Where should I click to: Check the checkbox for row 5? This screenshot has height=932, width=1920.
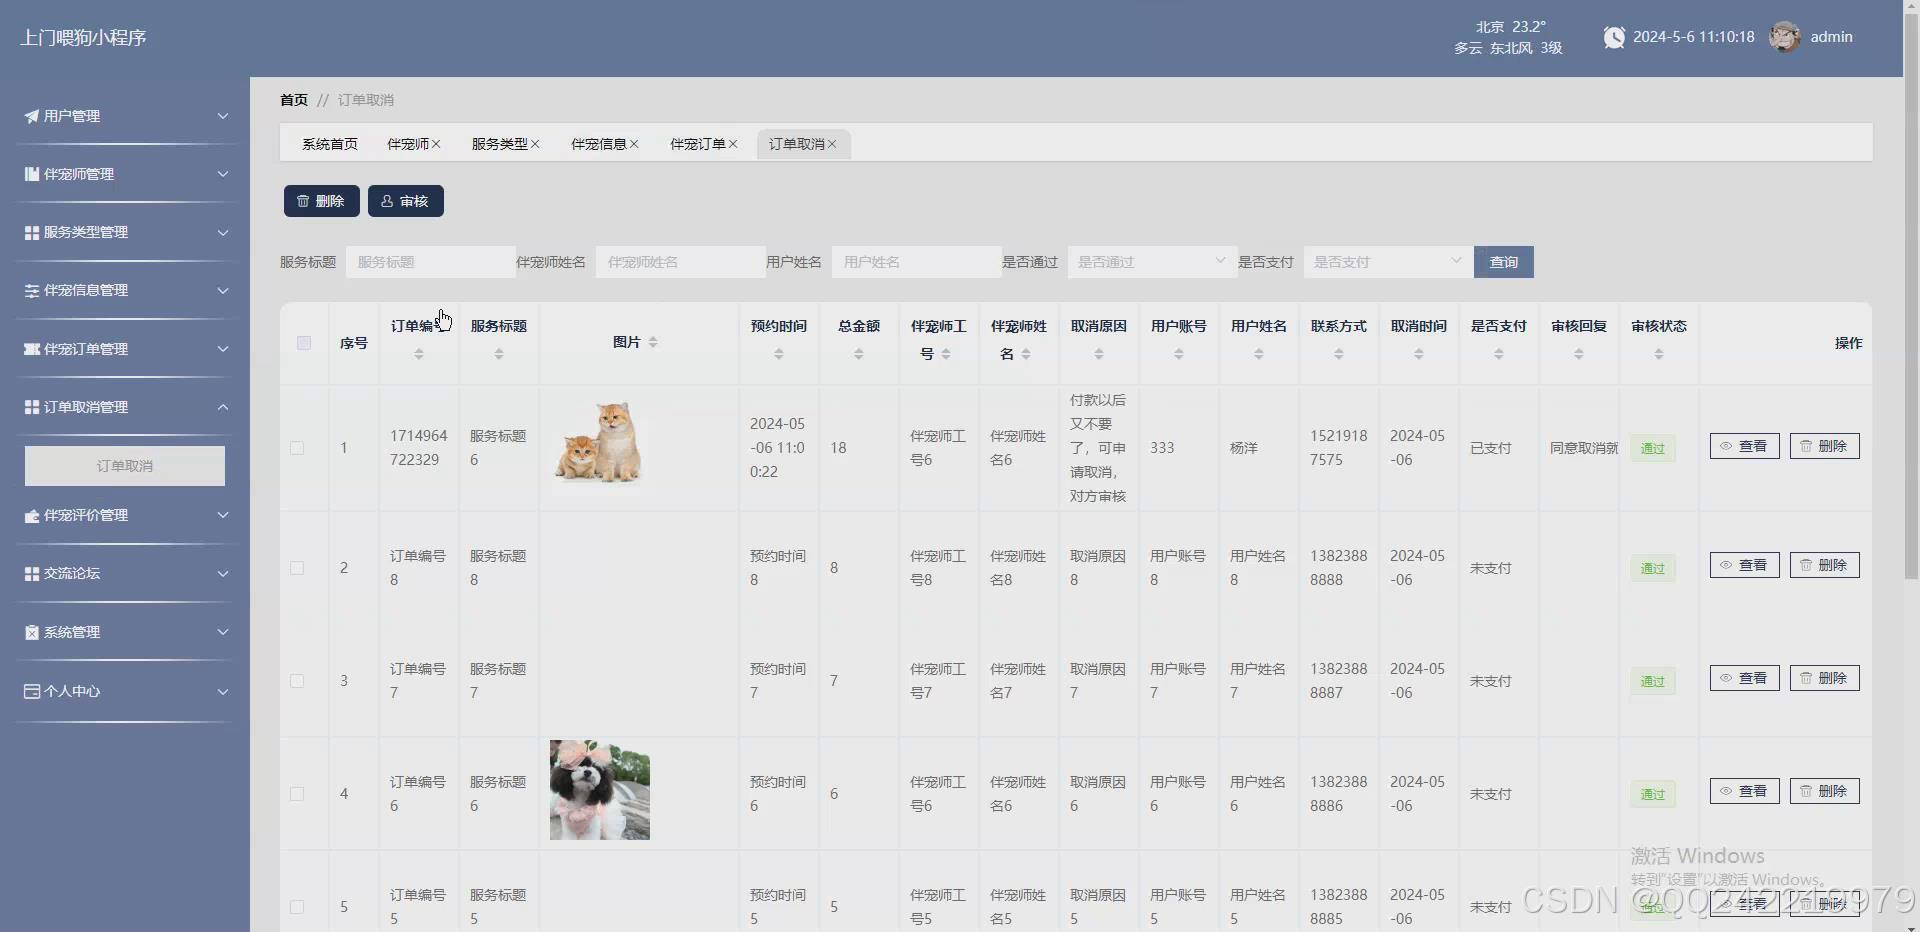coord(297,907)
